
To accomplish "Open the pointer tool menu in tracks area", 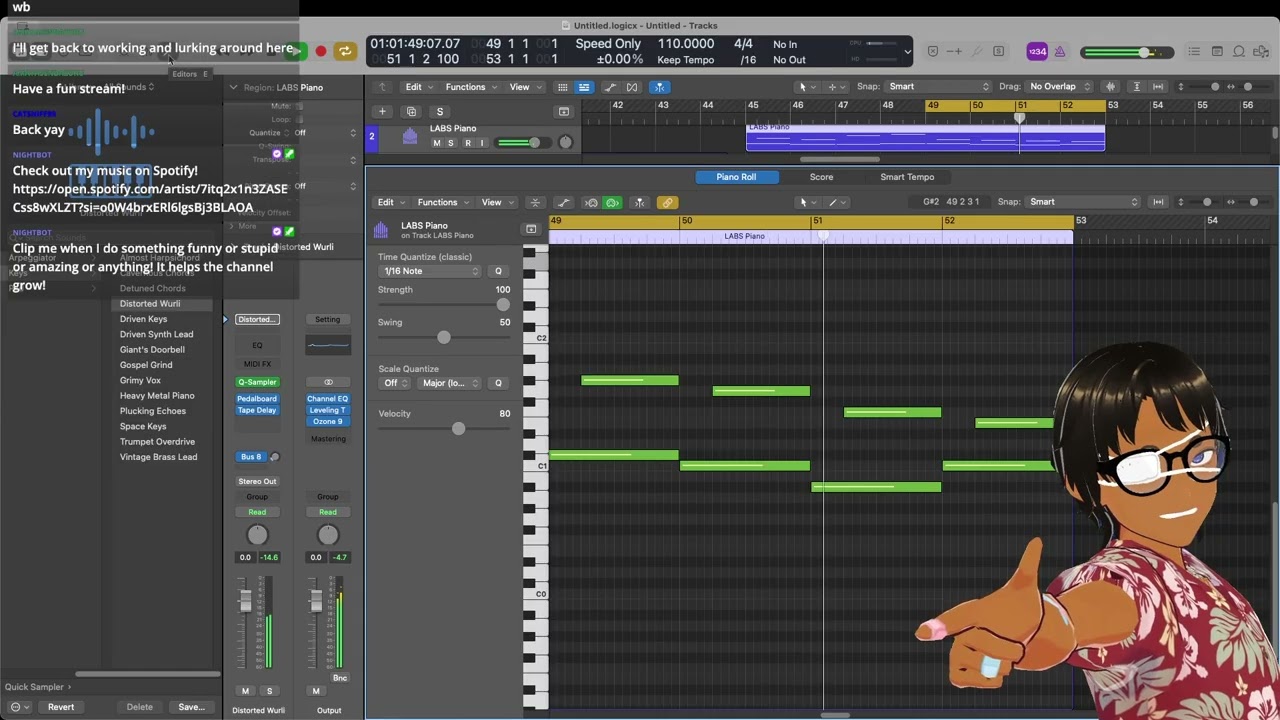I will 805,87.
